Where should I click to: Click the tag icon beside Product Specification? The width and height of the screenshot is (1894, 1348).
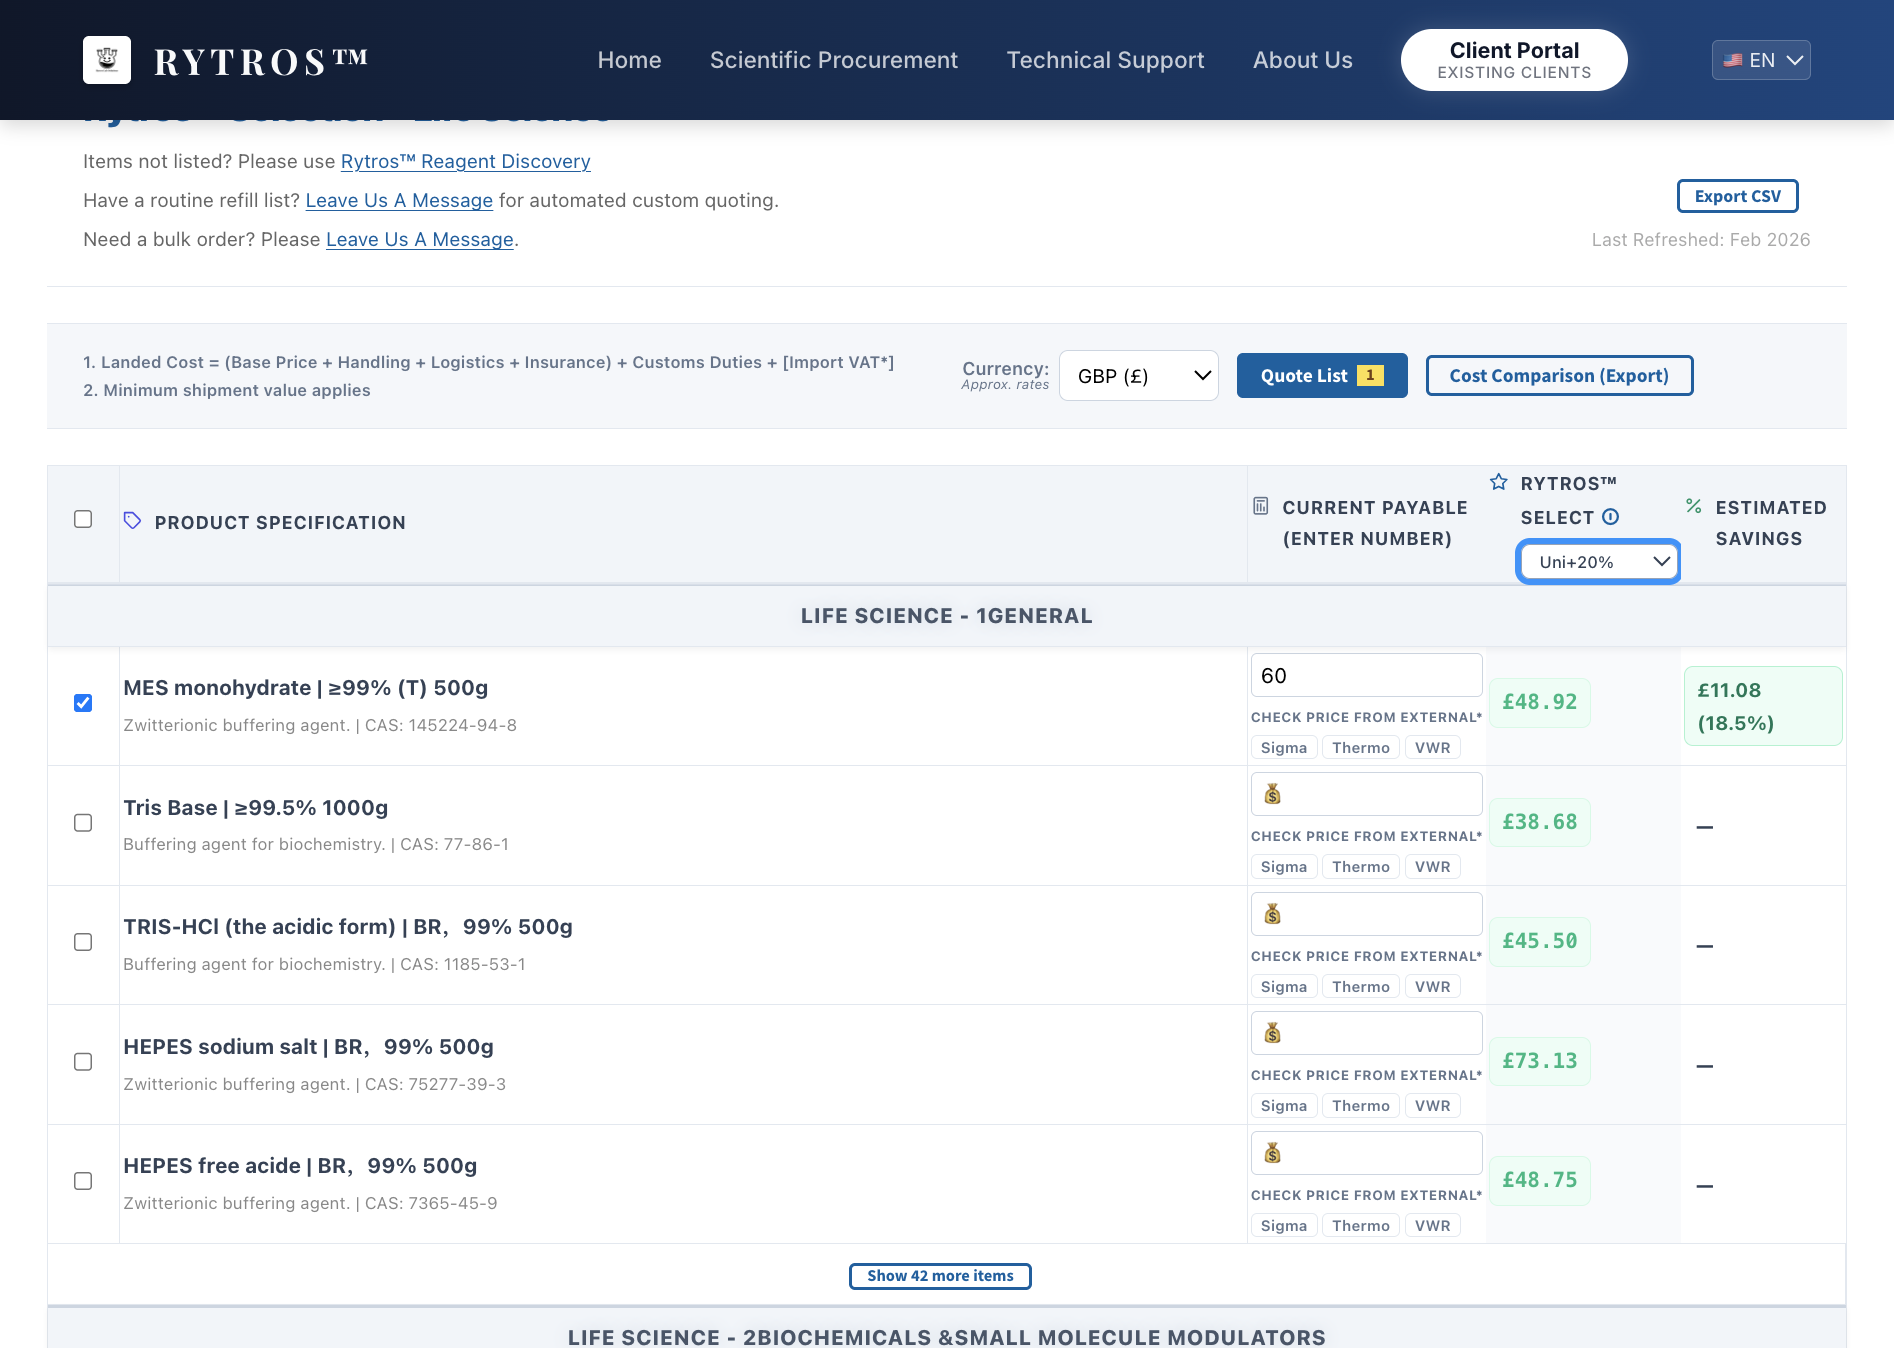click(132, 521)
